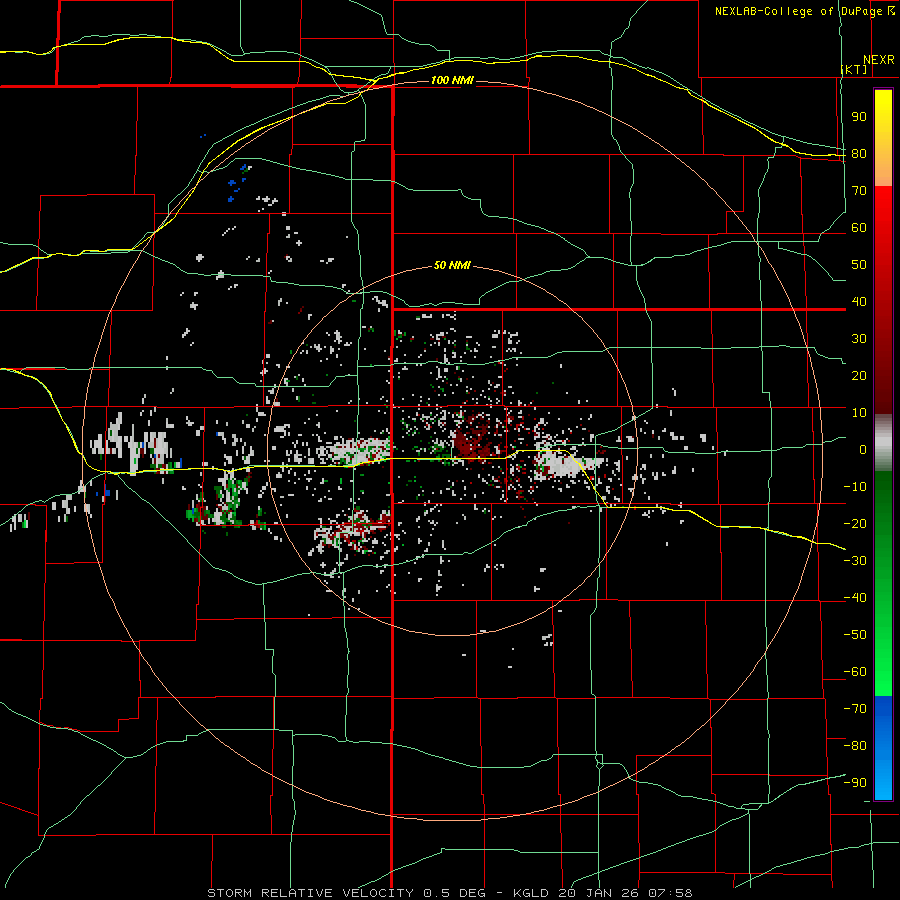This screenshot has height=900, width=900.
Task: Click the '50 NMI' range ring label
Action: point(452,265)
